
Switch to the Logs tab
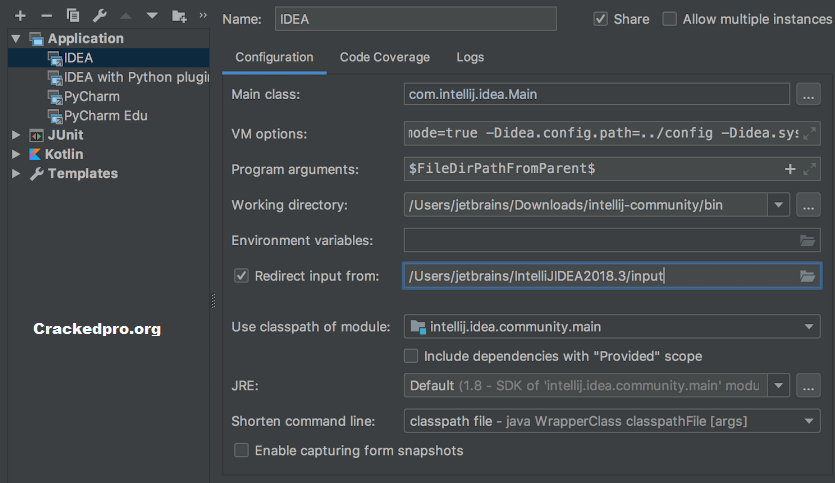tap(470, 58)
